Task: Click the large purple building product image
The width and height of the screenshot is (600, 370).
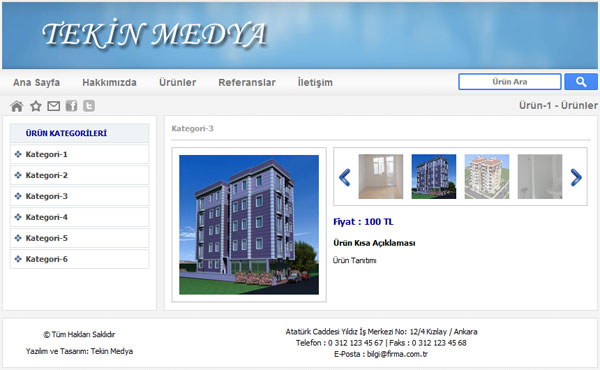Action: click(x=249, y=225)
